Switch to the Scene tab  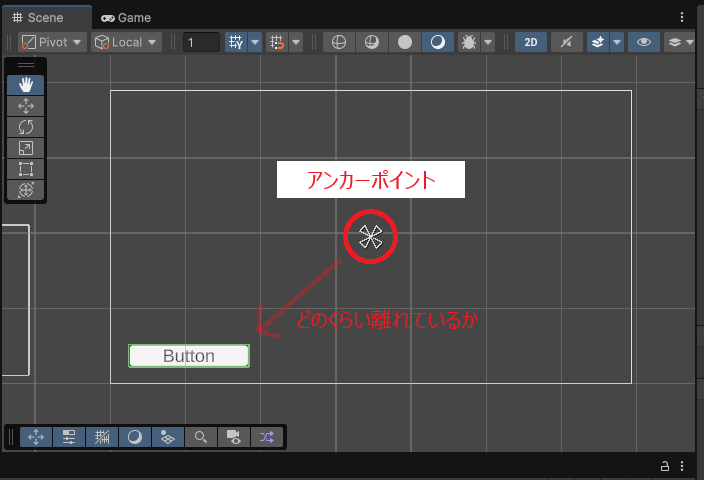[46, 18]
